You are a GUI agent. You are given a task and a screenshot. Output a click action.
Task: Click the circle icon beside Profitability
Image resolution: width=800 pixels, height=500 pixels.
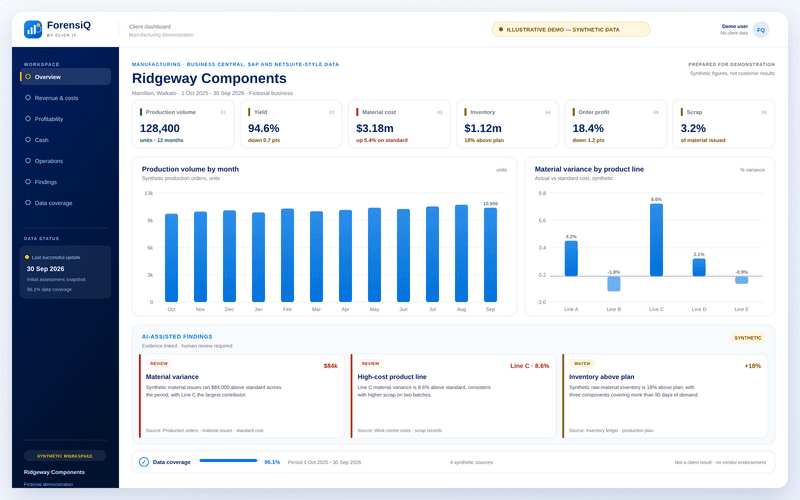[28, 118]
